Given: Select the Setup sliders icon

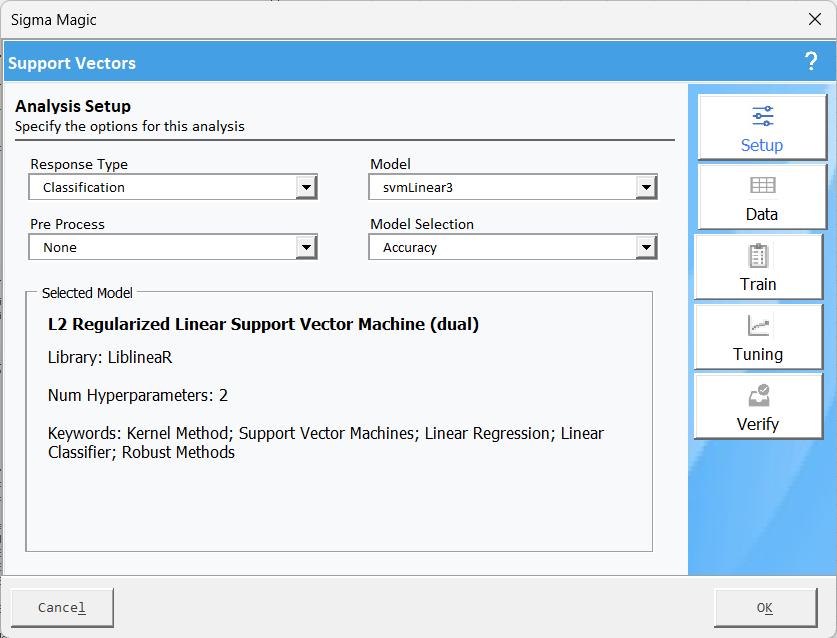Looking at the screenshot, I should click(x=762, y=116).
